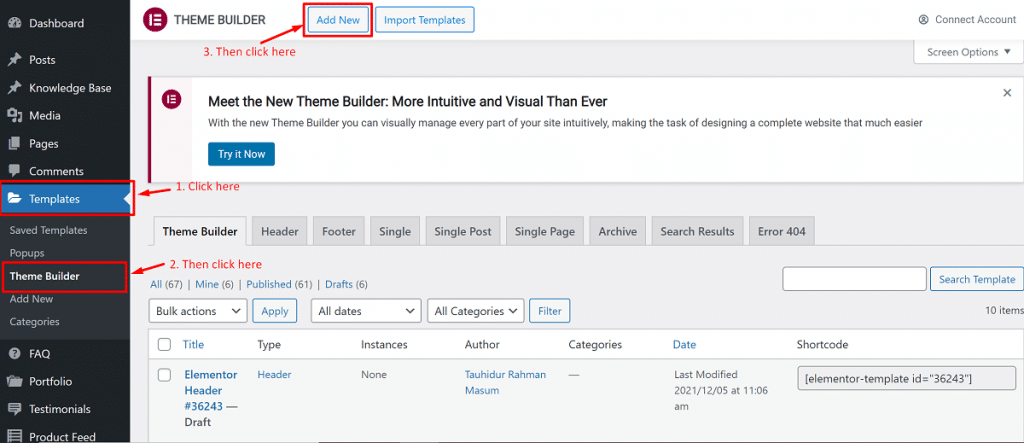
Task: Tick the select-all checkbox in table header
Action: click(165, 344)
